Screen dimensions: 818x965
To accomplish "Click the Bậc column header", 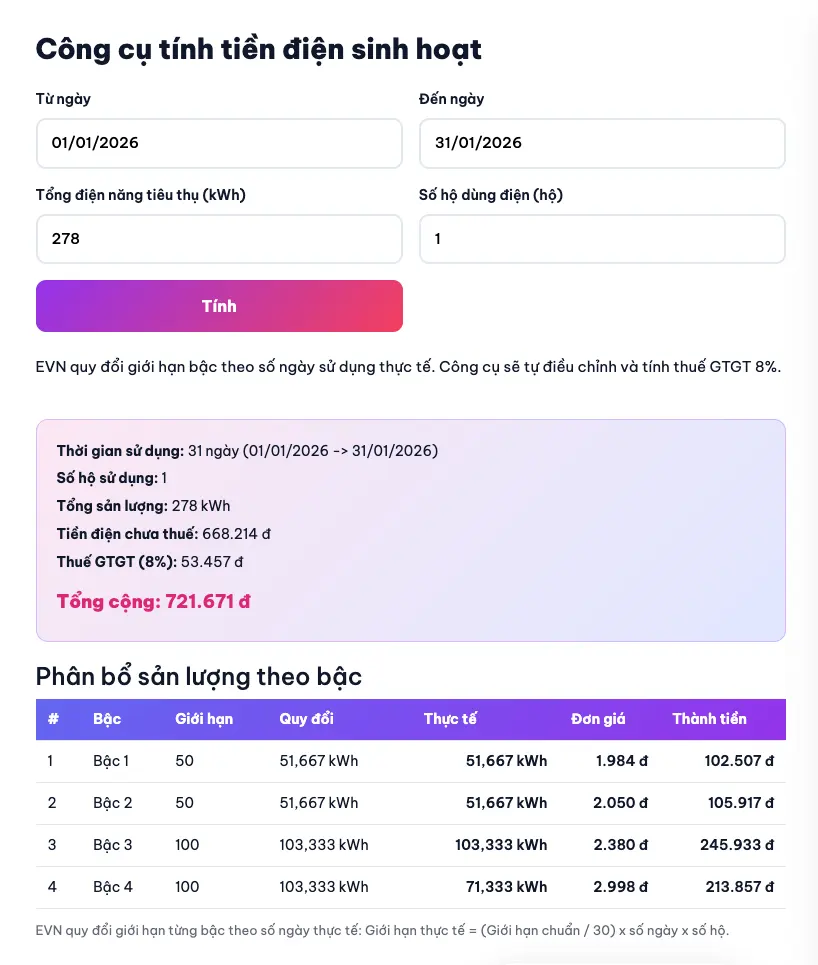I will (x=107, y=719).
